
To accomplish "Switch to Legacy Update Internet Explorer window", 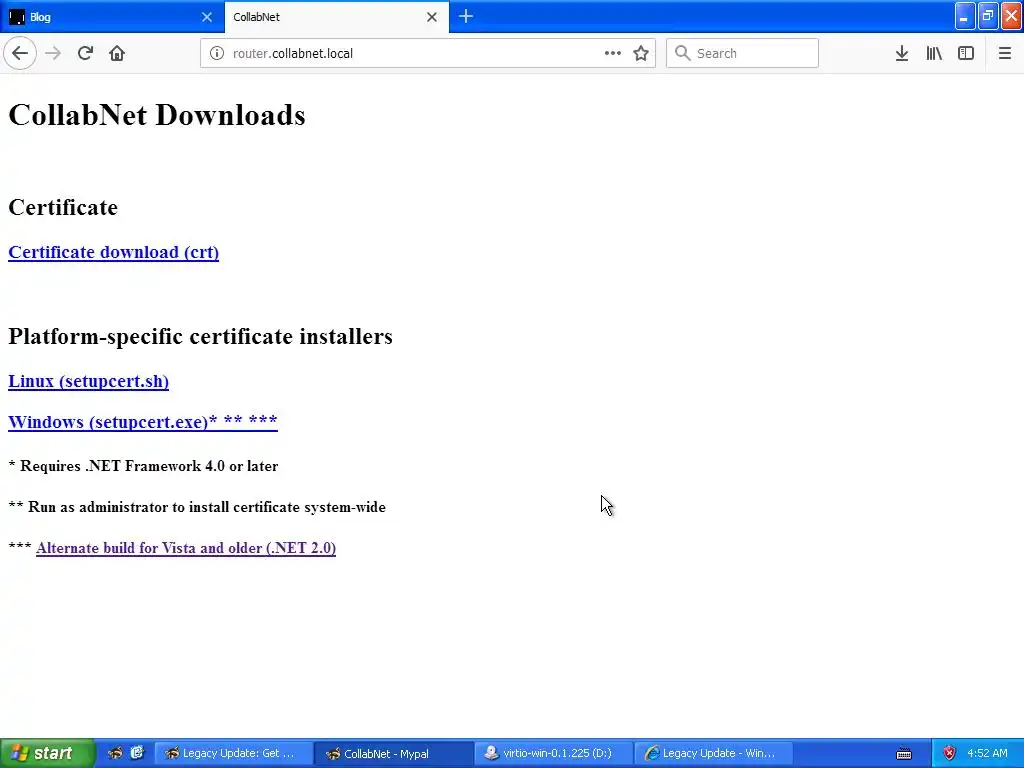I will coord(714,753).
